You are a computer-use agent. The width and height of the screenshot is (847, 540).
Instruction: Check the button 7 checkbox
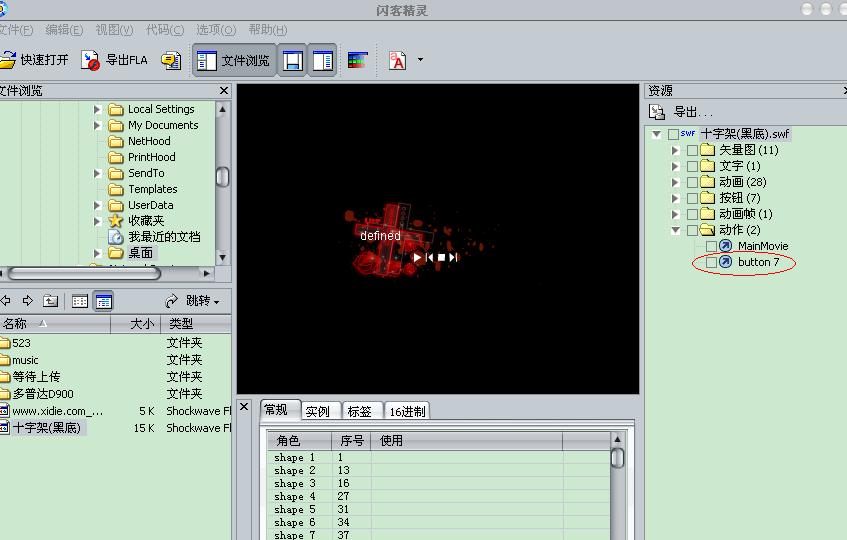(711, 262)
